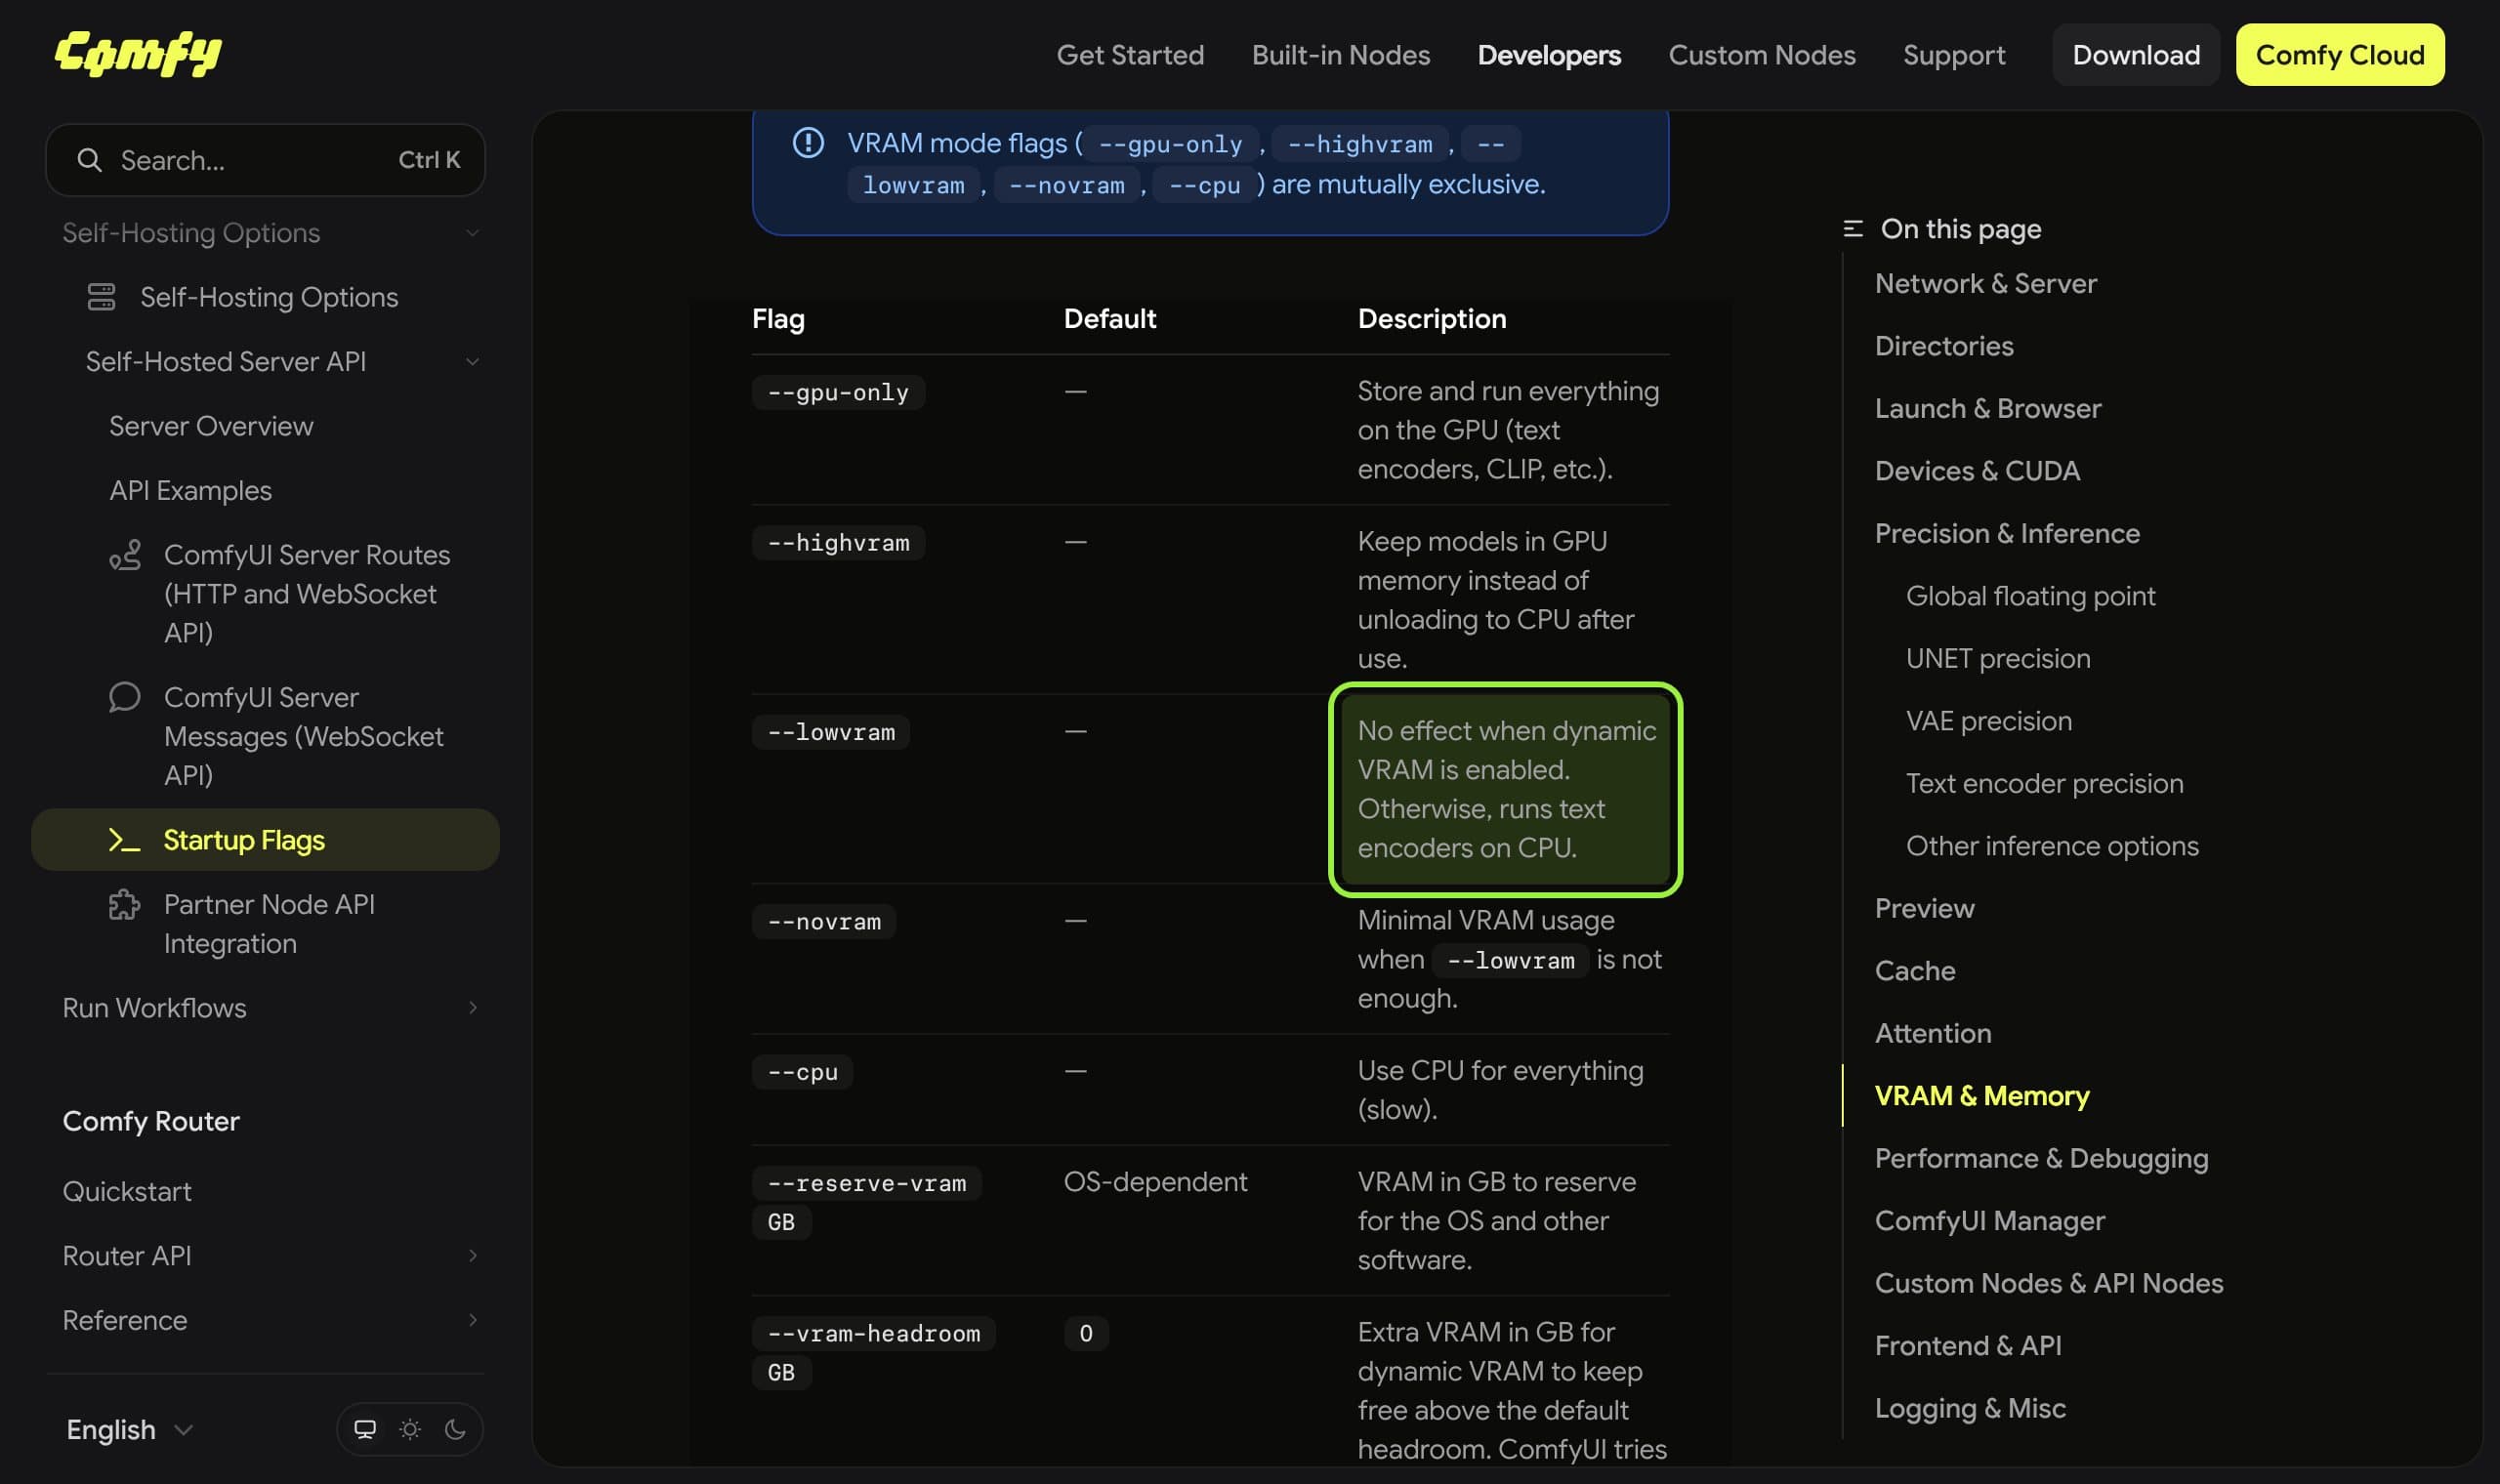Open the Support nav tab
This screenshot has height=1484, width=2500.
(1953, 54)
